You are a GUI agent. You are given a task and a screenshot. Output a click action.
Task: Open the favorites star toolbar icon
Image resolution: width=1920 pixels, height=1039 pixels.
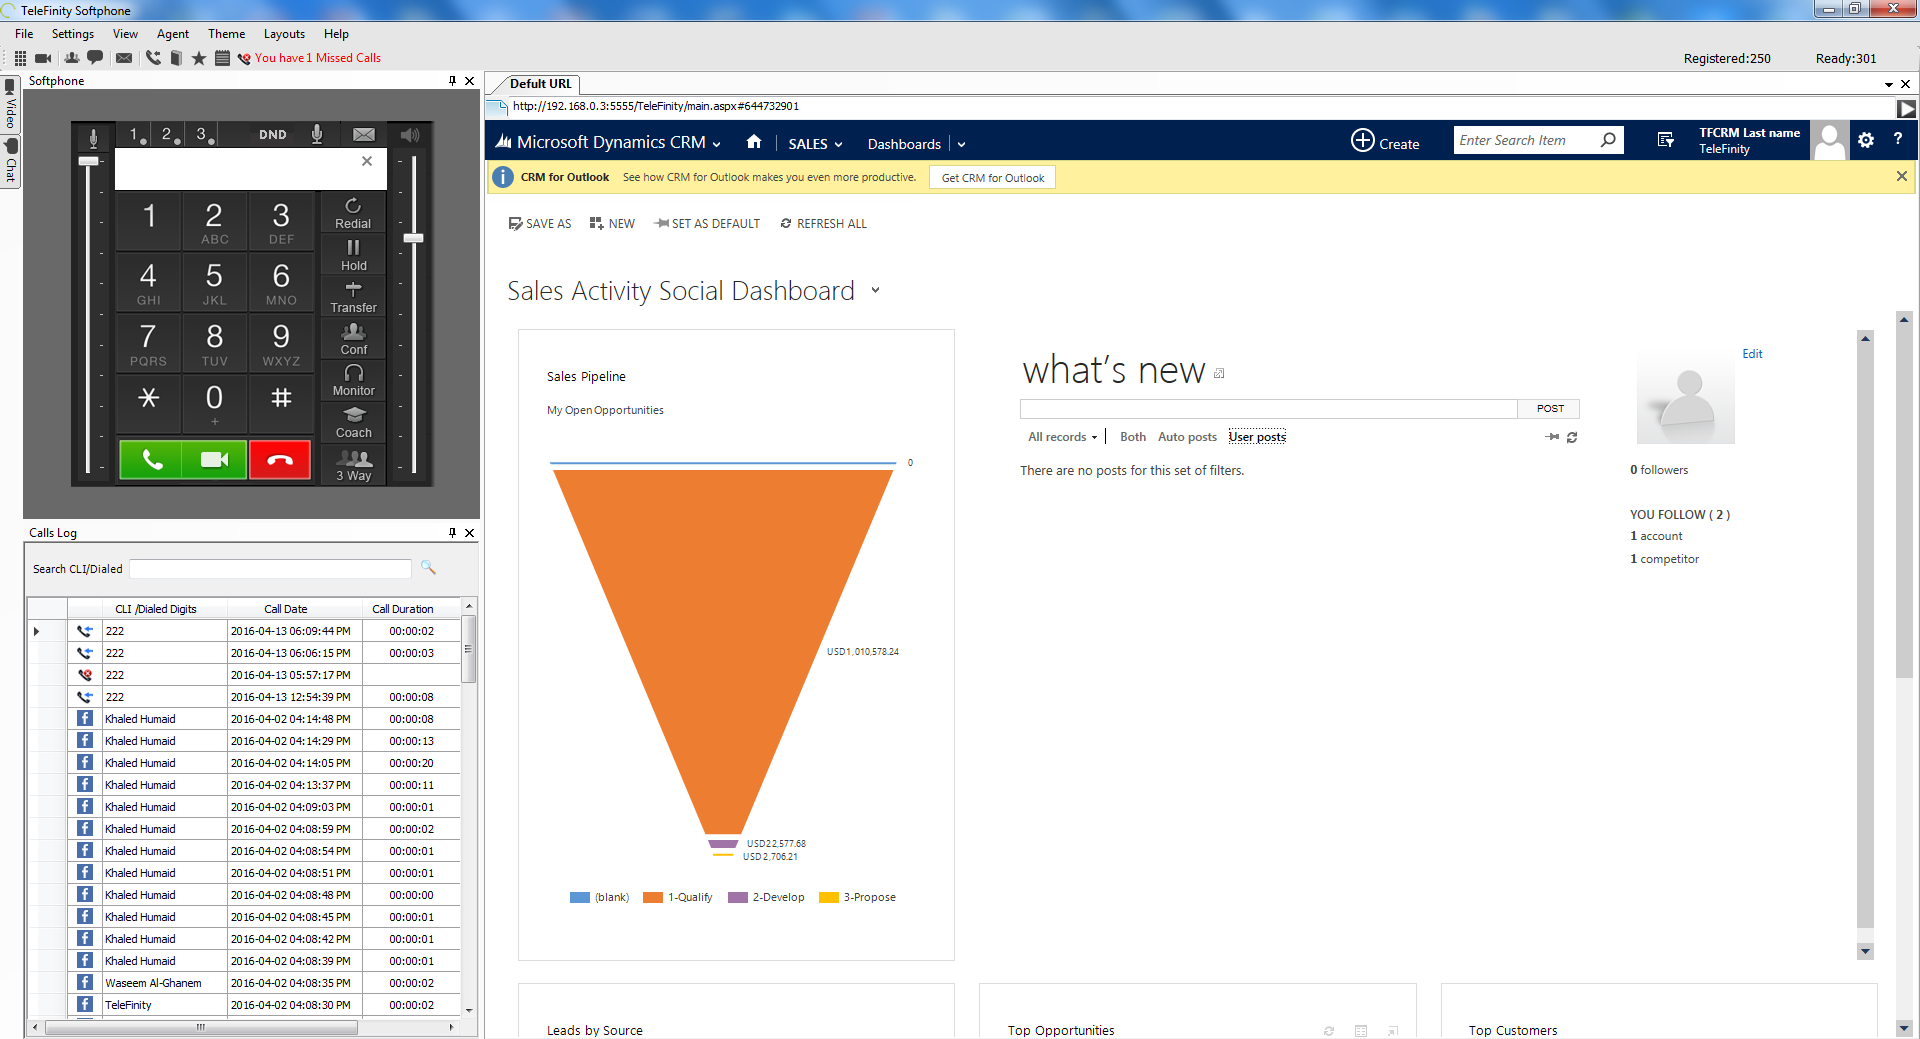(199, 58)
